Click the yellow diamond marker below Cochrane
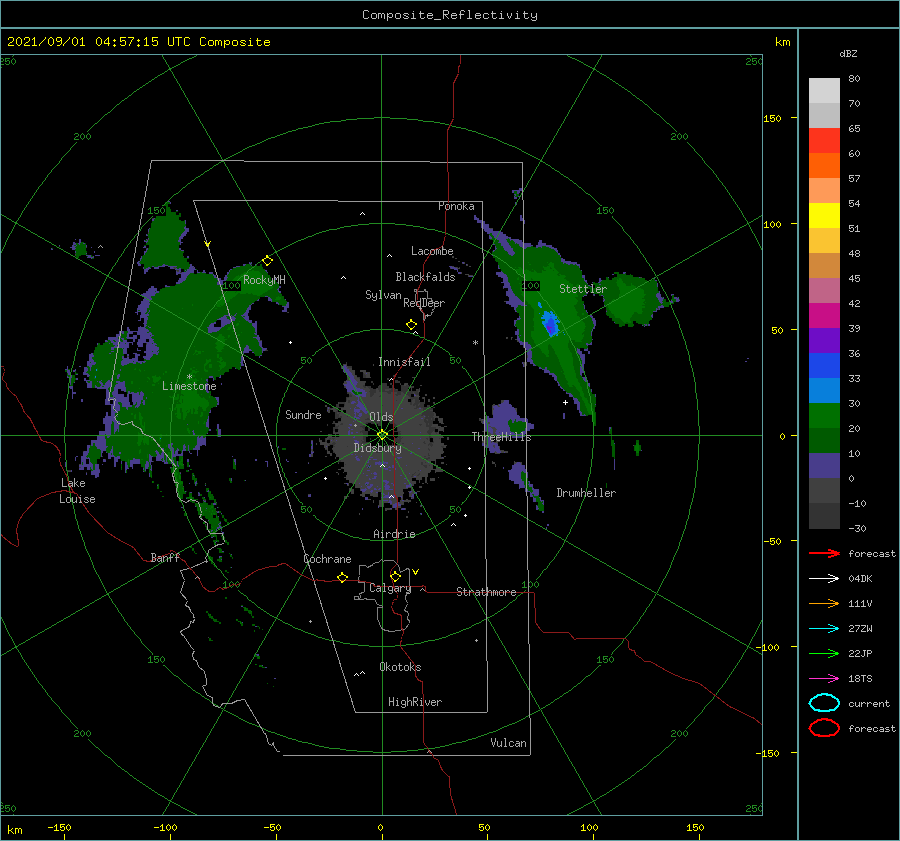This screenshot has width=900, height=841. point(343,577)
